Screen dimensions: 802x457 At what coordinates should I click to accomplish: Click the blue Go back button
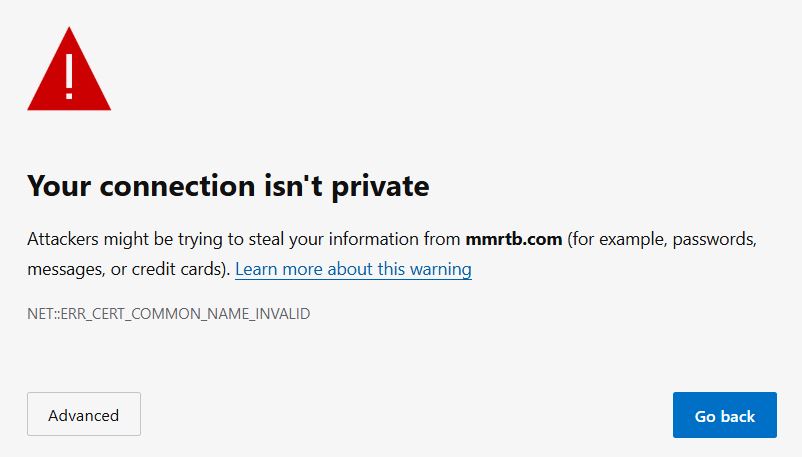pyautogui.click(x=725, y=415)
